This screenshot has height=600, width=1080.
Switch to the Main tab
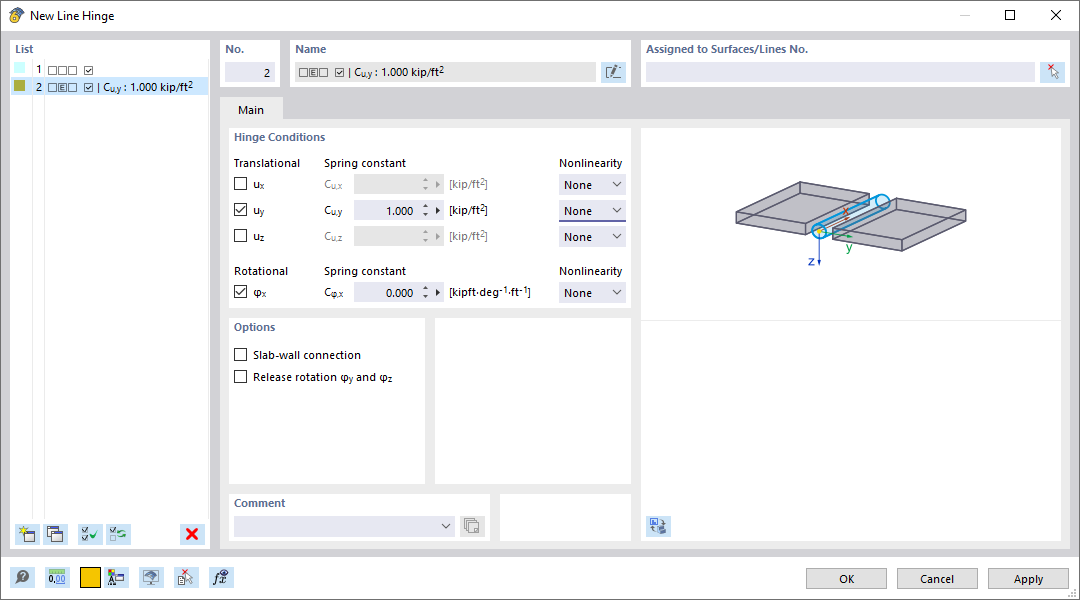pyautogui.click(x=250, y=110)
